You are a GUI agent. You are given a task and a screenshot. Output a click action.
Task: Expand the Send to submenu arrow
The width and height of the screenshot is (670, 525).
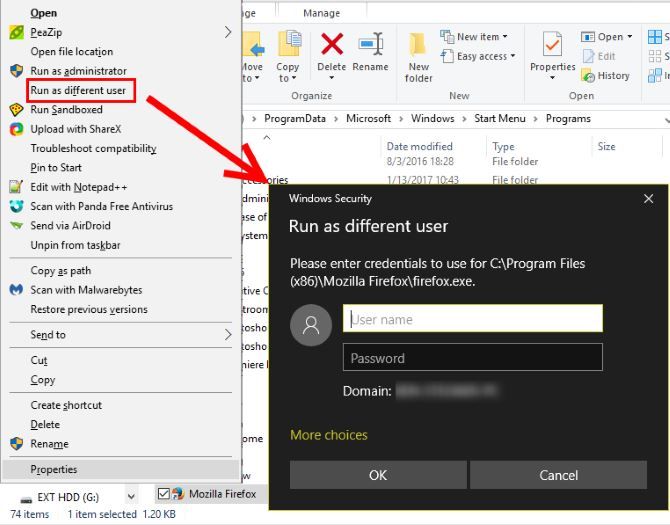[x=228, y=335]
